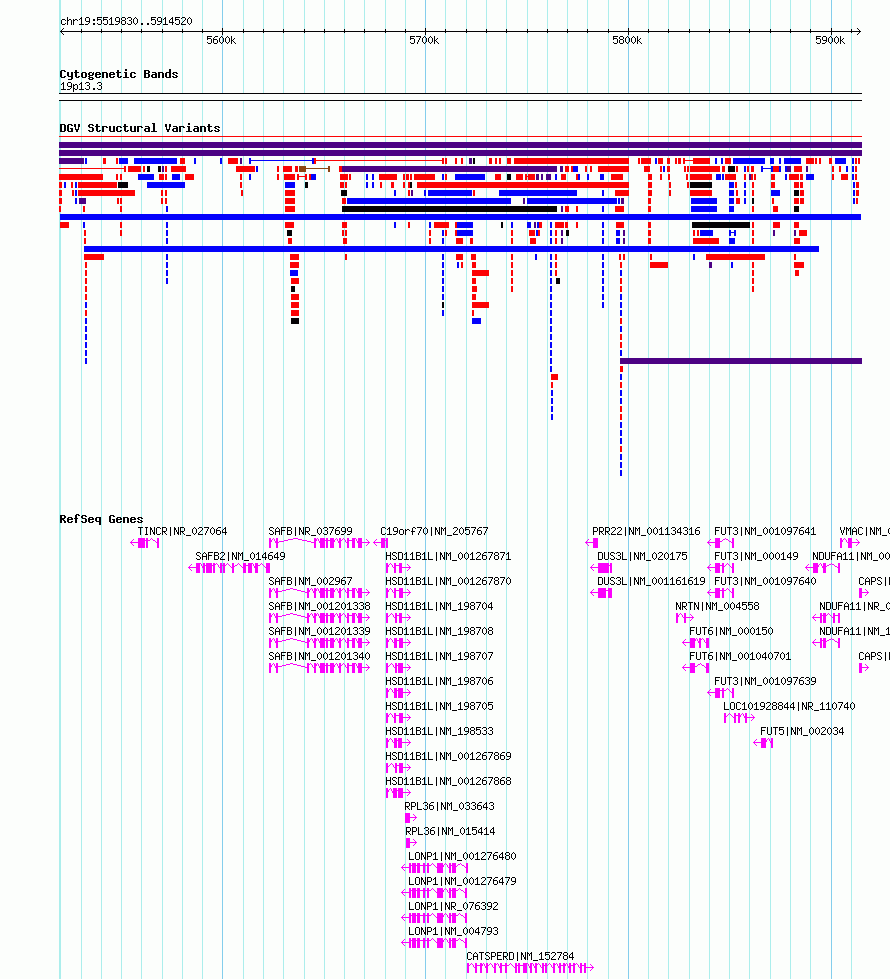Open the FUT5|NM_002034 gene label
The image size is (890, 979).
tap(803, 731)
